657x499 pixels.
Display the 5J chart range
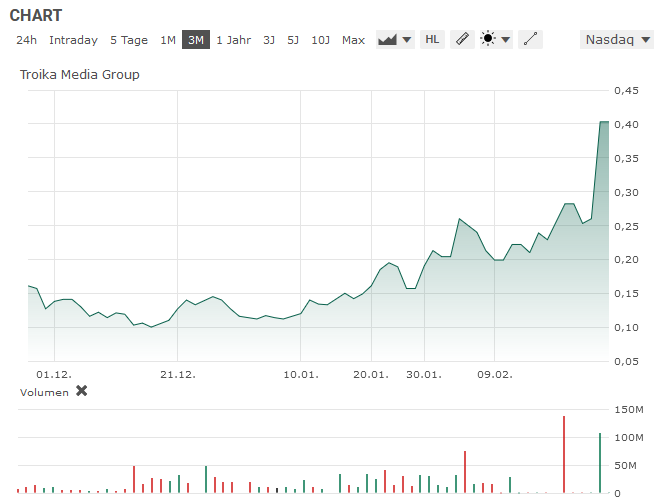pyautogui.click(x=293, y=40)
